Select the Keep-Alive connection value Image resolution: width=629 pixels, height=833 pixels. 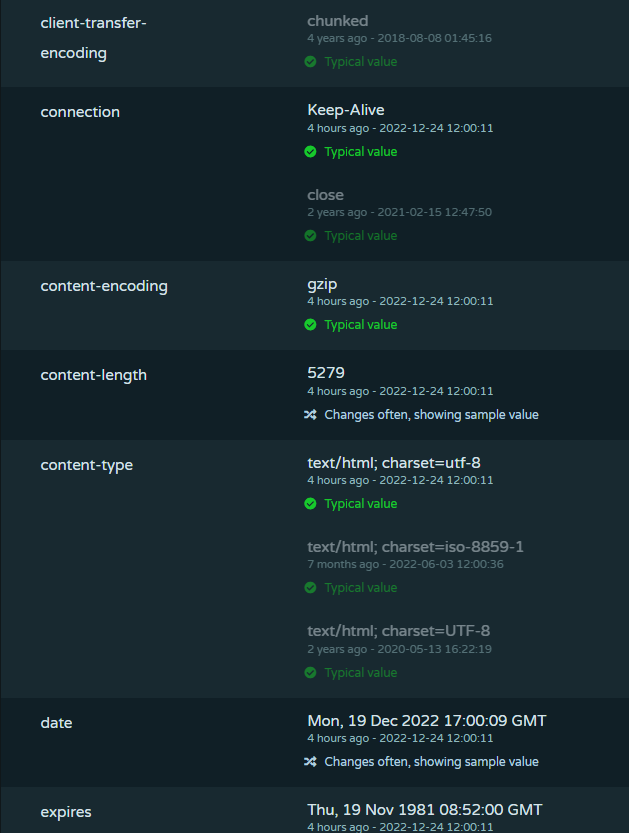click(x=346, y=110)
